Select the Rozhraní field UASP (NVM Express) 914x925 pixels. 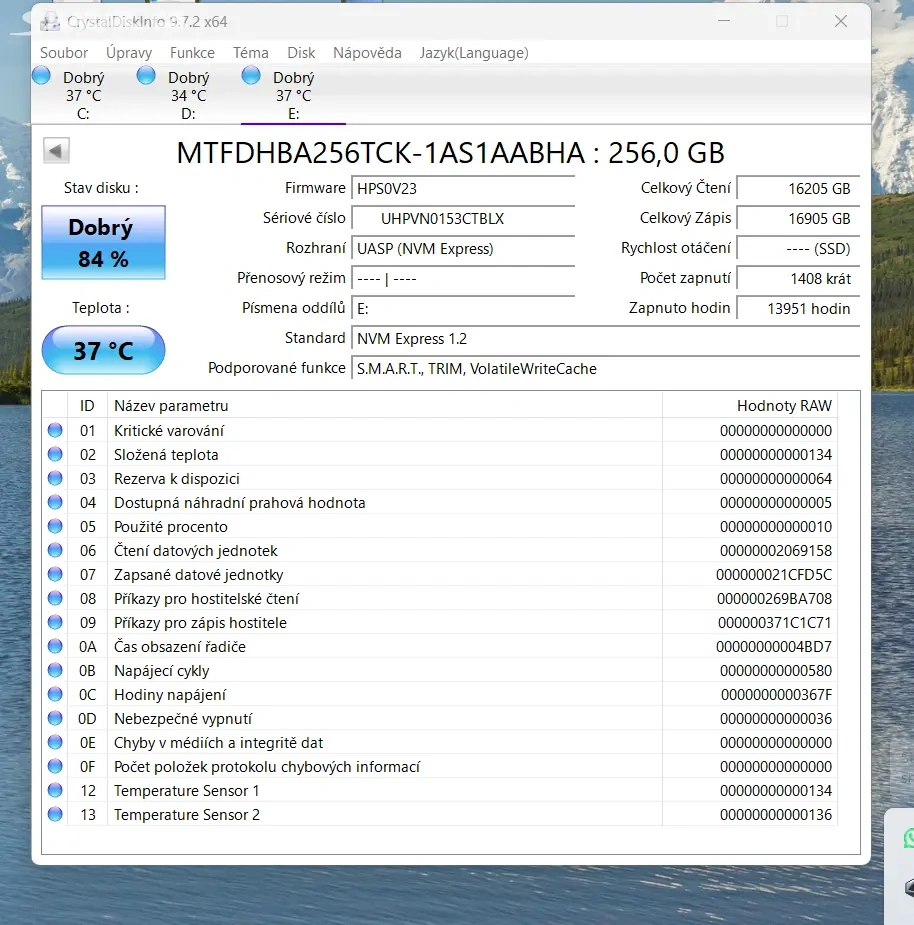(463, 248)
